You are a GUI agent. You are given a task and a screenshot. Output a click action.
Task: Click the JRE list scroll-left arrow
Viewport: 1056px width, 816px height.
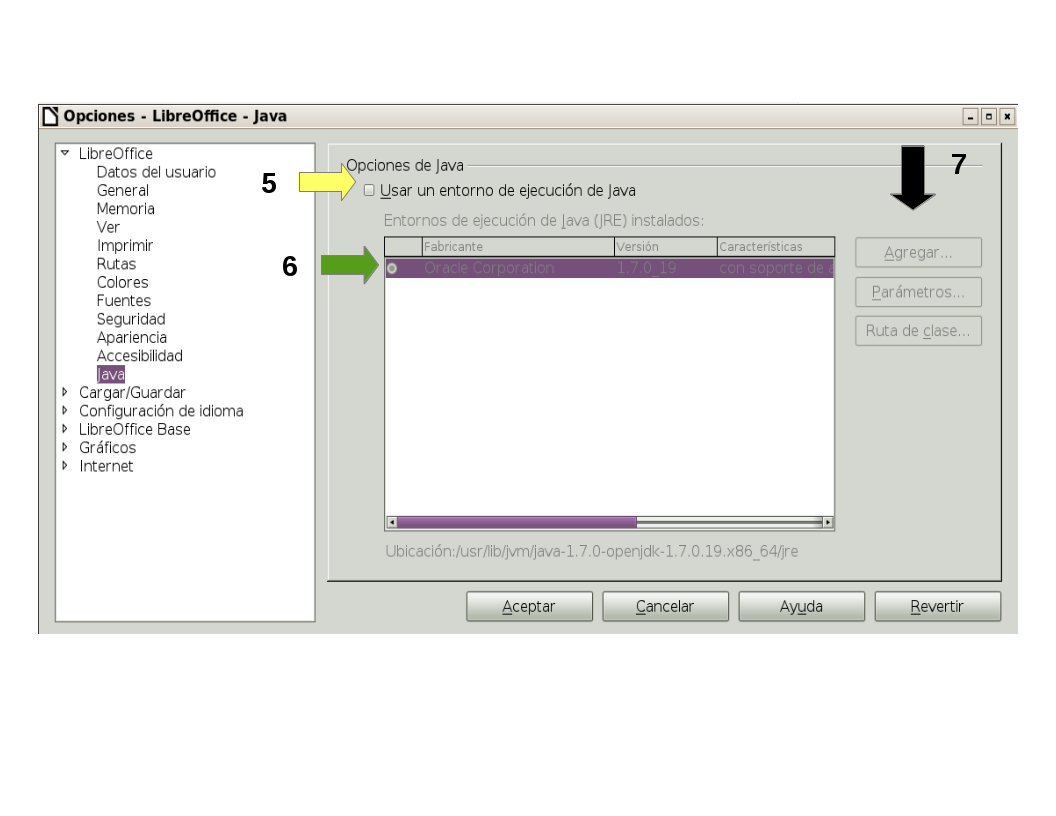click(392, 522)
